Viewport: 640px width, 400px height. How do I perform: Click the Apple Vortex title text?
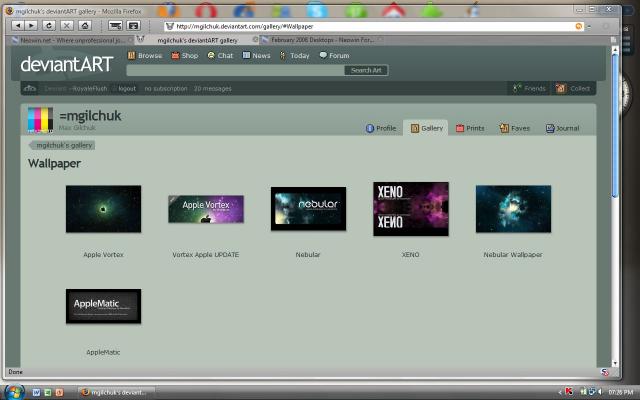click(103, 255)
